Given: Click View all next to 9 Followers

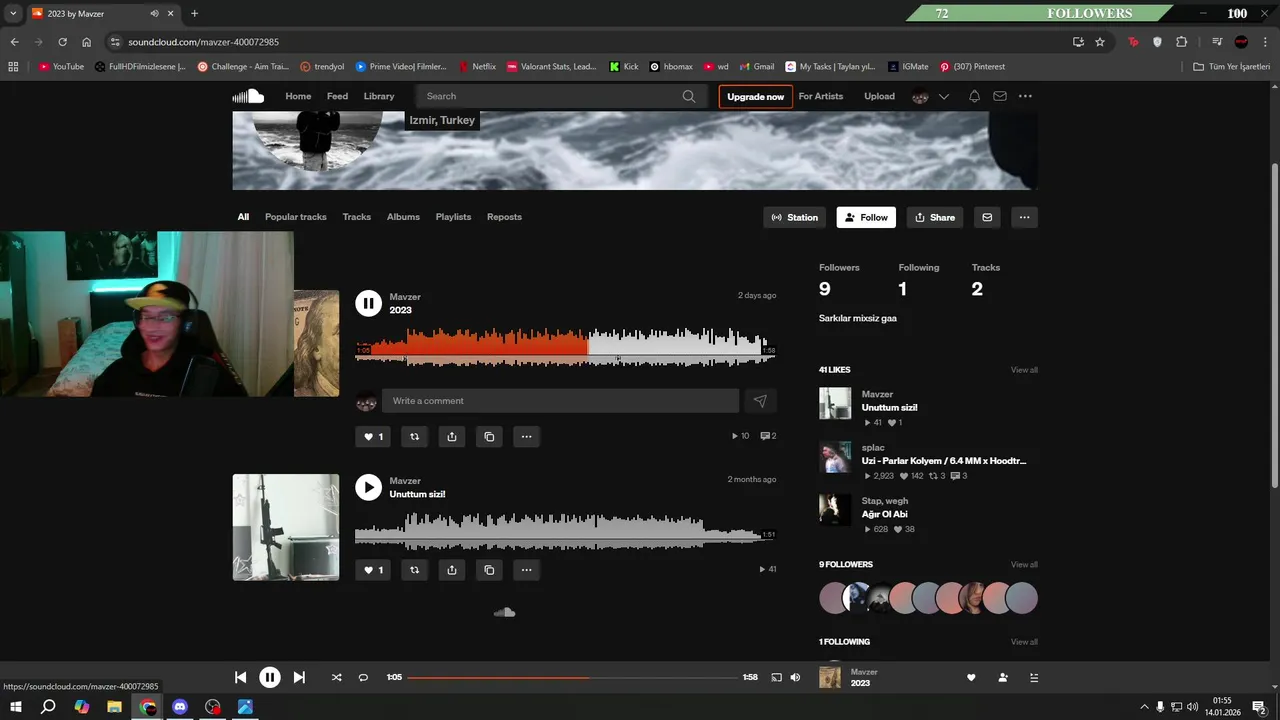Looking at the screenshot, I should (1024, 565).
